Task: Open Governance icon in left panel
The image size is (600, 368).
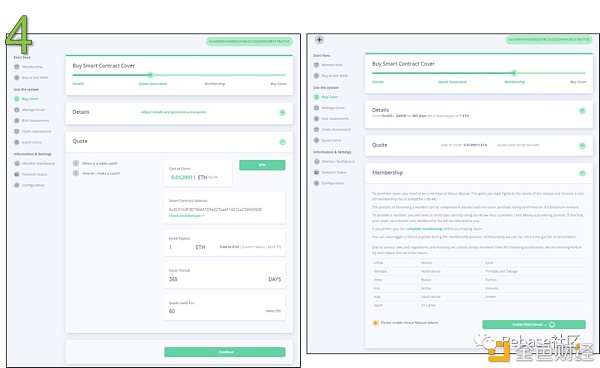Action: pyautogui.click(x=17, y=142)
